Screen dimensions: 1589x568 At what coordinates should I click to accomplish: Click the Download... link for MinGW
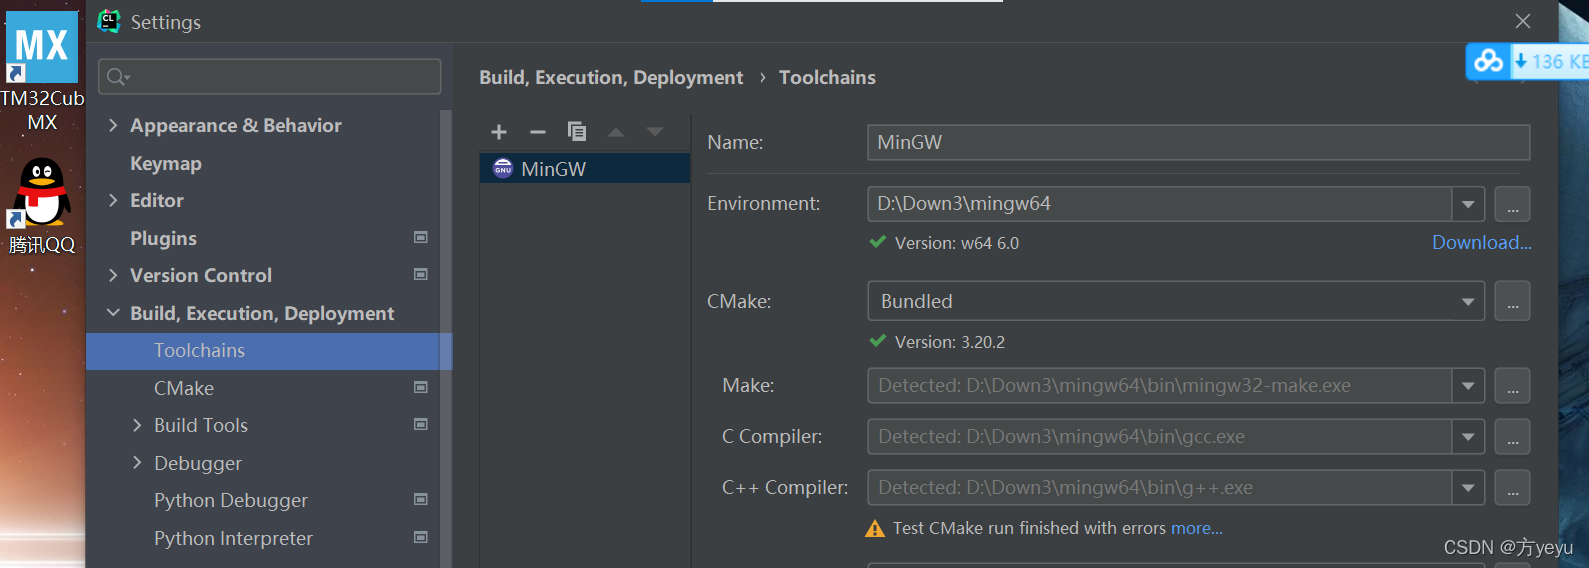[x=1481, y=242]
